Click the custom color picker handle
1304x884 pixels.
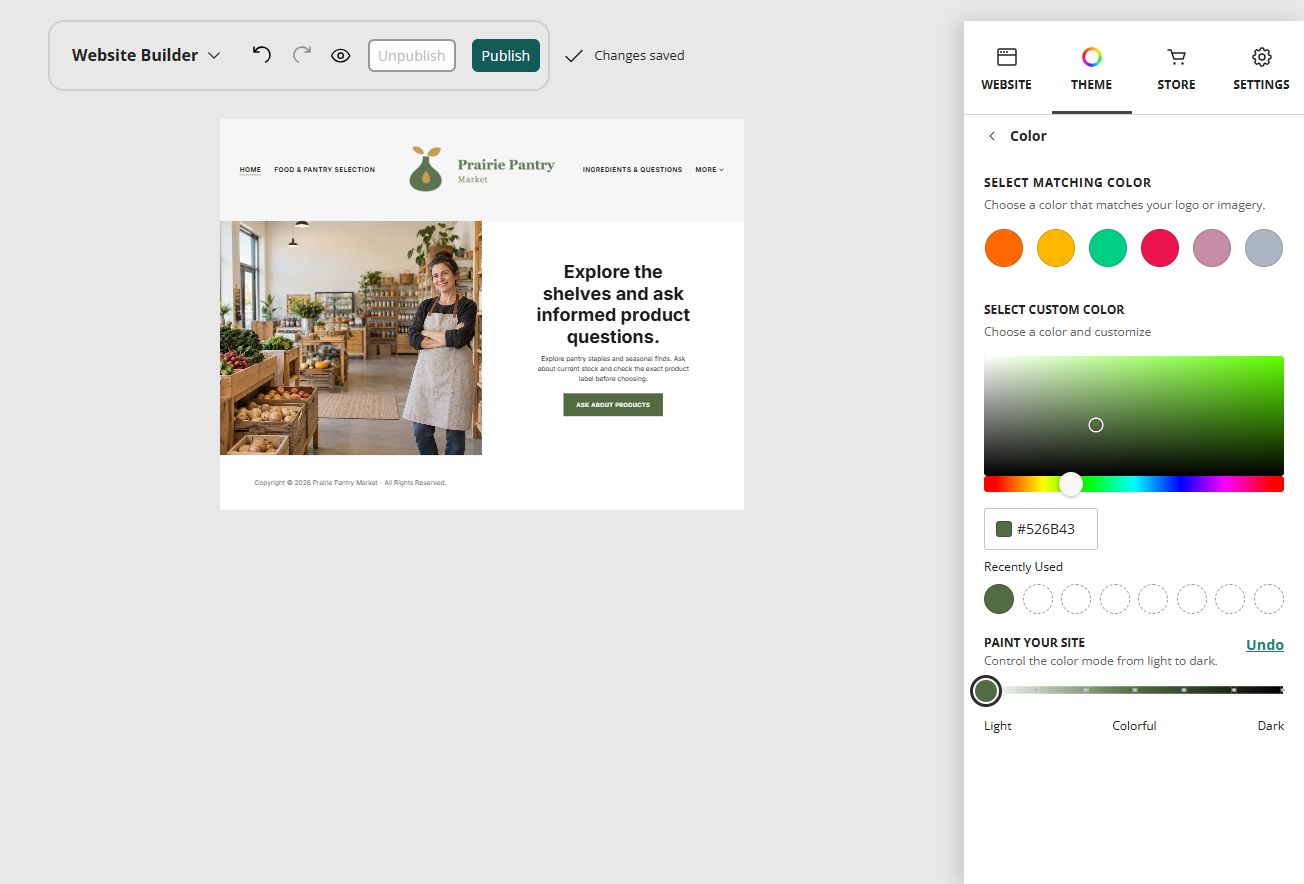[x=1096, y=425]
